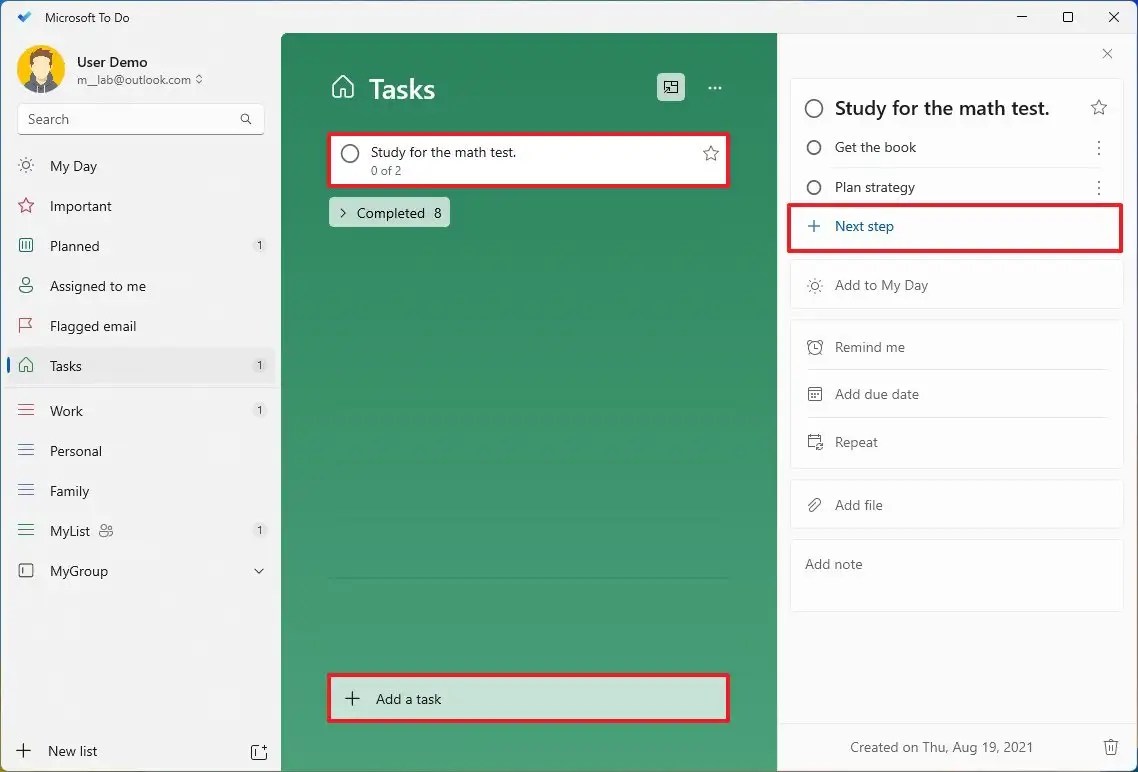Collapse the MyGroup section

coord(259,571)
